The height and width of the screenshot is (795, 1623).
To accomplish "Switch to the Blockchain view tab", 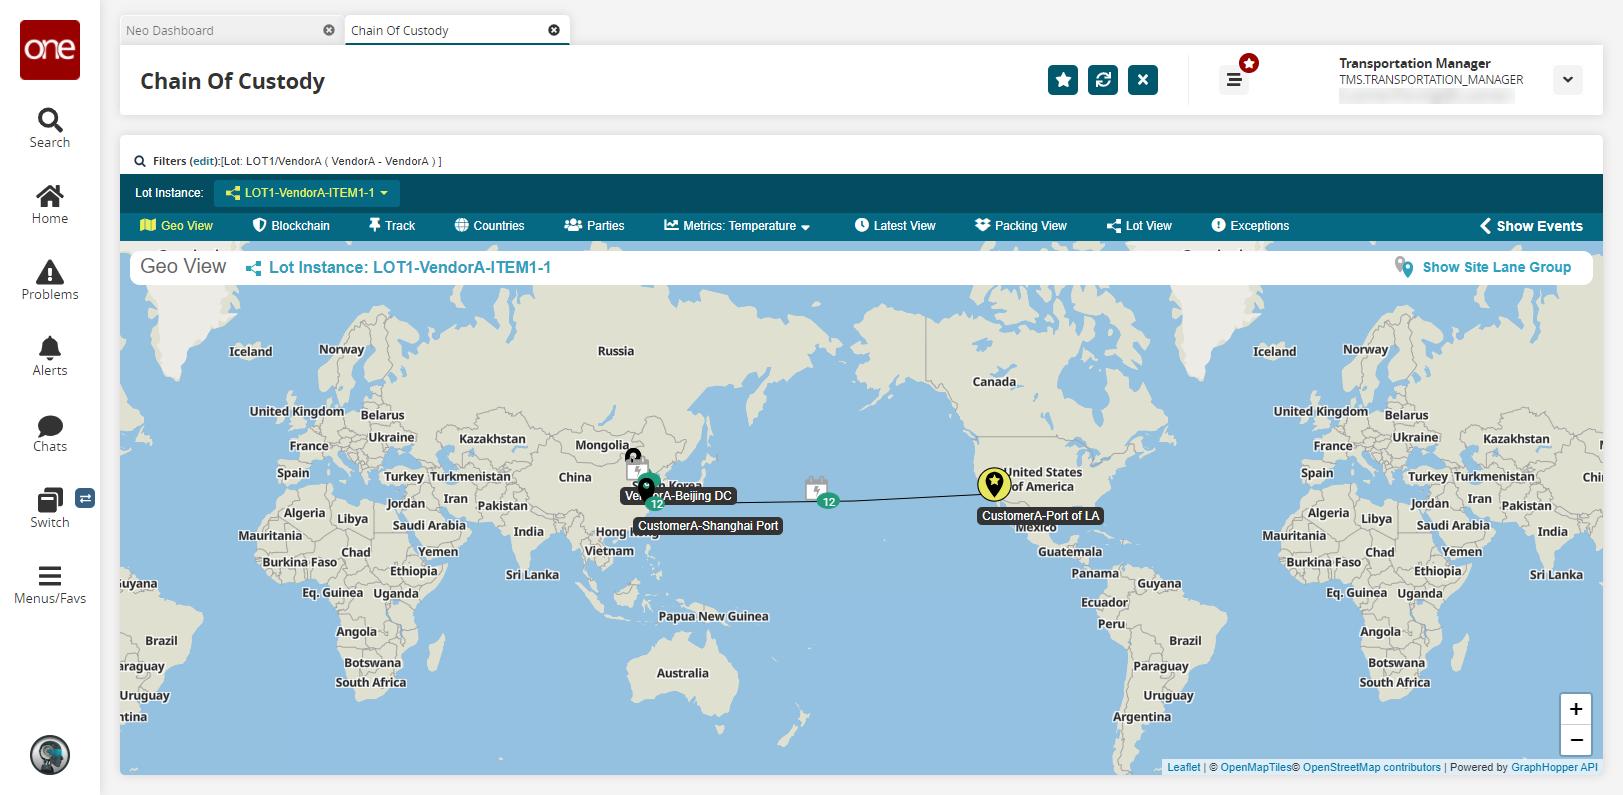I will point(291,226).
